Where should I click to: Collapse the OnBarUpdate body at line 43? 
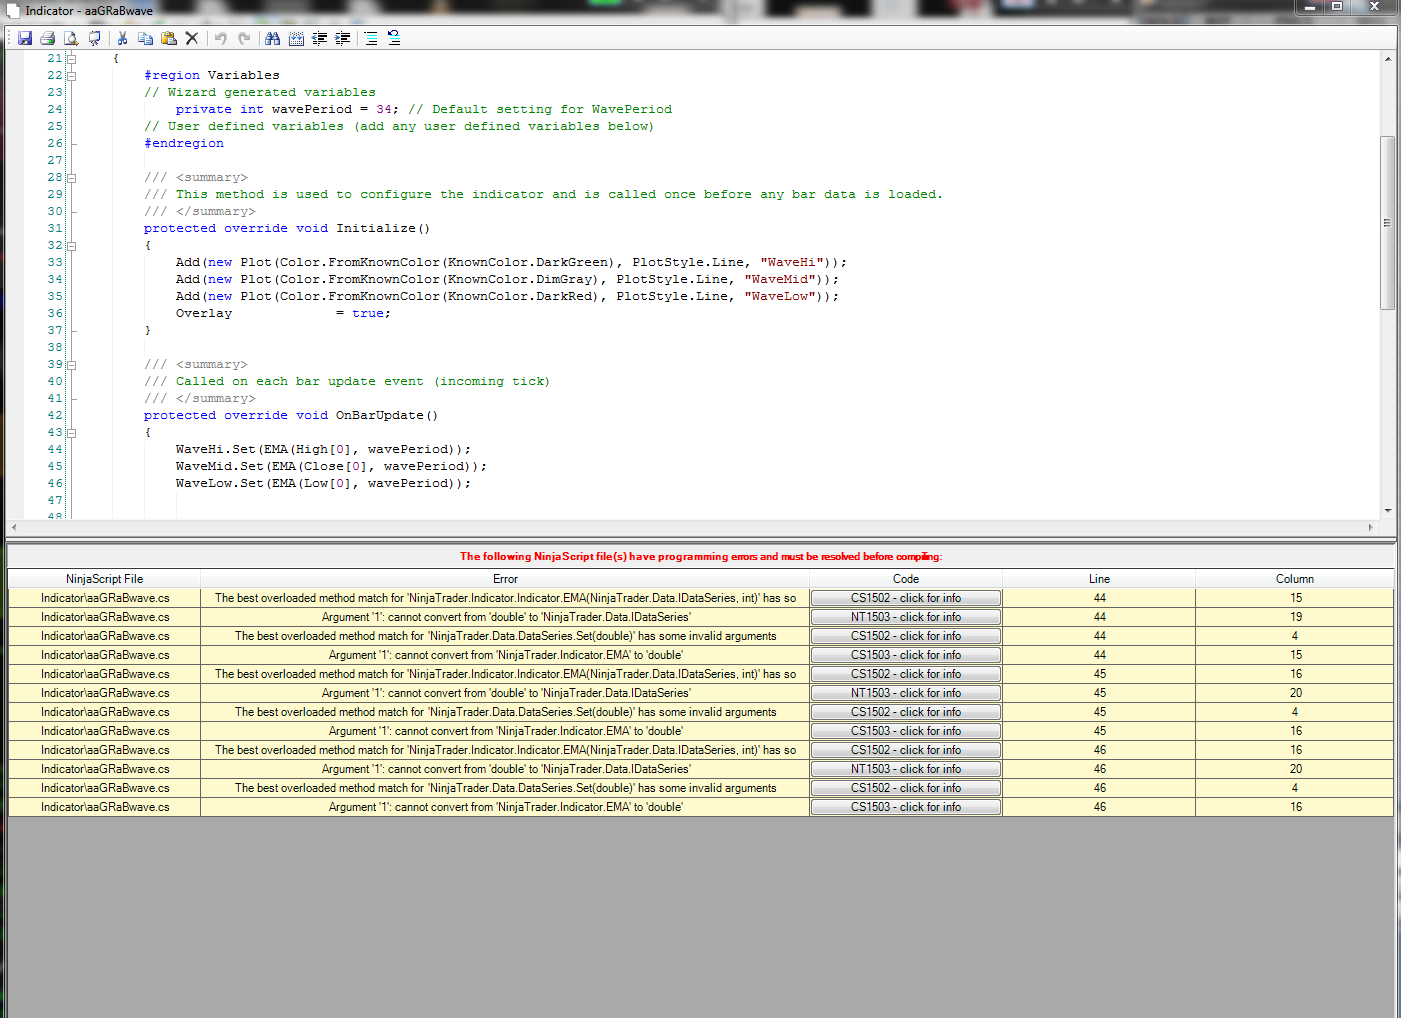pos(72,432)
